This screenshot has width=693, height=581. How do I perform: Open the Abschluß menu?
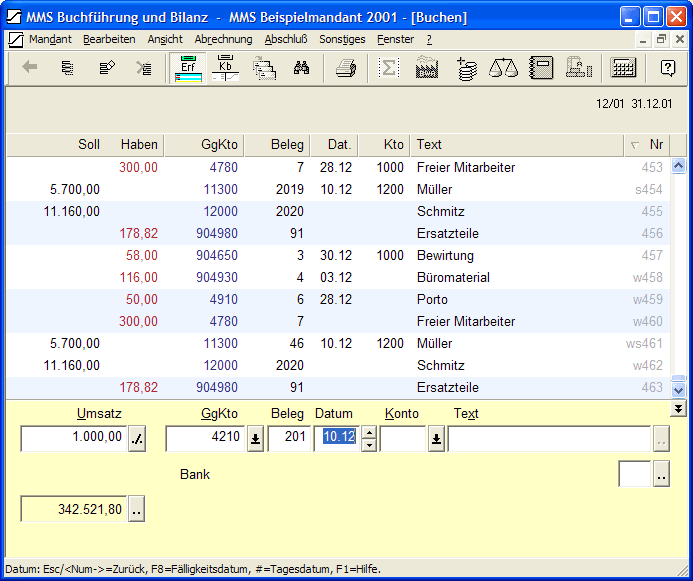click(x=286, y=39)
